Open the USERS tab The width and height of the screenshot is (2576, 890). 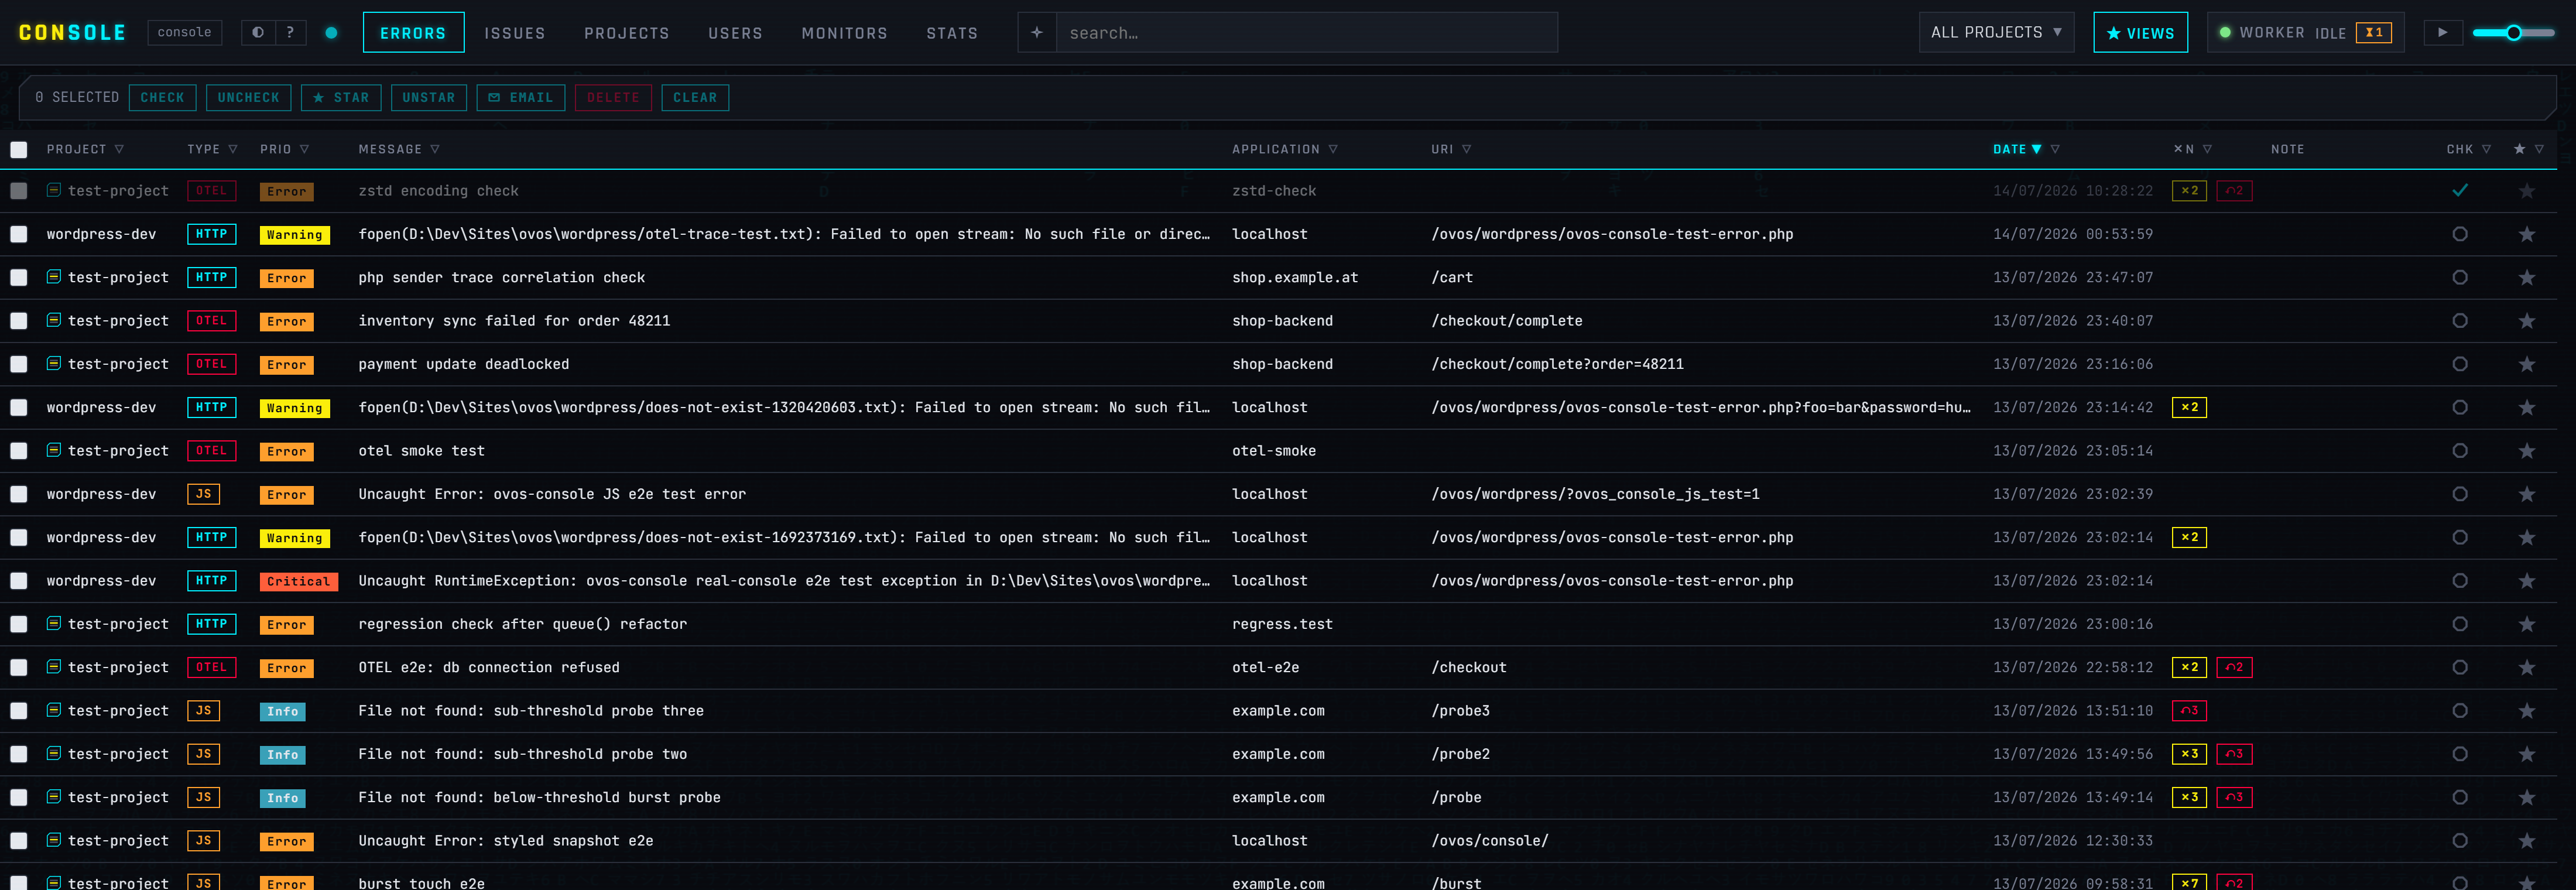tap(735, 33)
